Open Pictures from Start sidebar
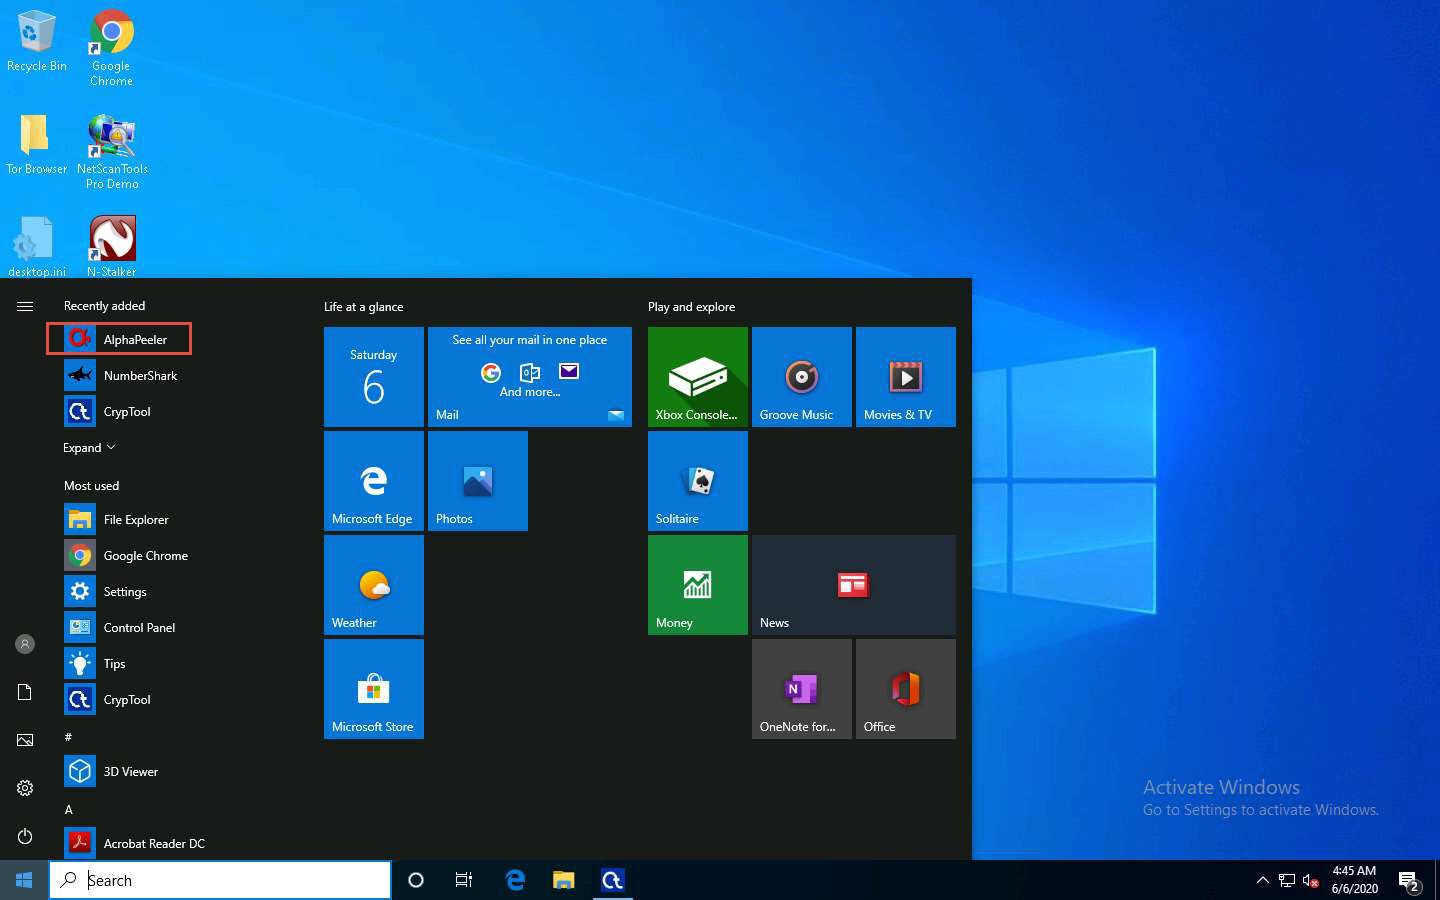 [x=25, y=740]
